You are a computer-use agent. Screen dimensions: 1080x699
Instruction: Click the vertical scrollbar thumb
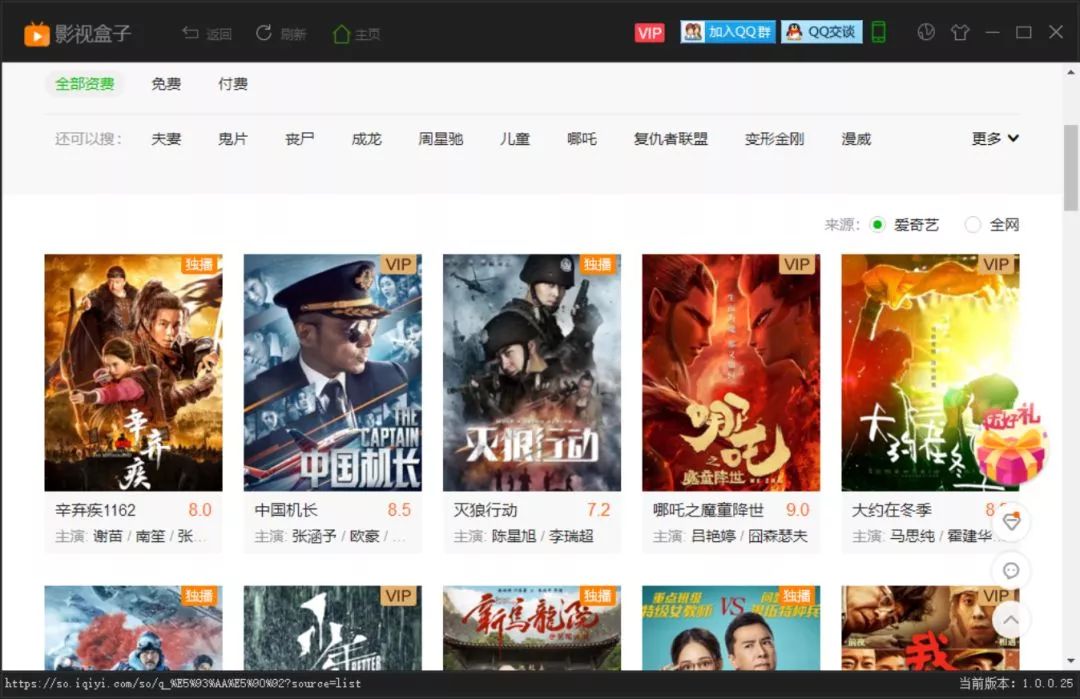[1070, 167]
